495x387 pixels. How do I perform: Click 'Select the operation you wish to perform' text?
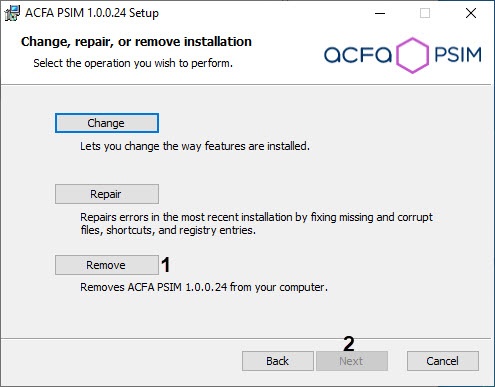(x=133, y=63)
